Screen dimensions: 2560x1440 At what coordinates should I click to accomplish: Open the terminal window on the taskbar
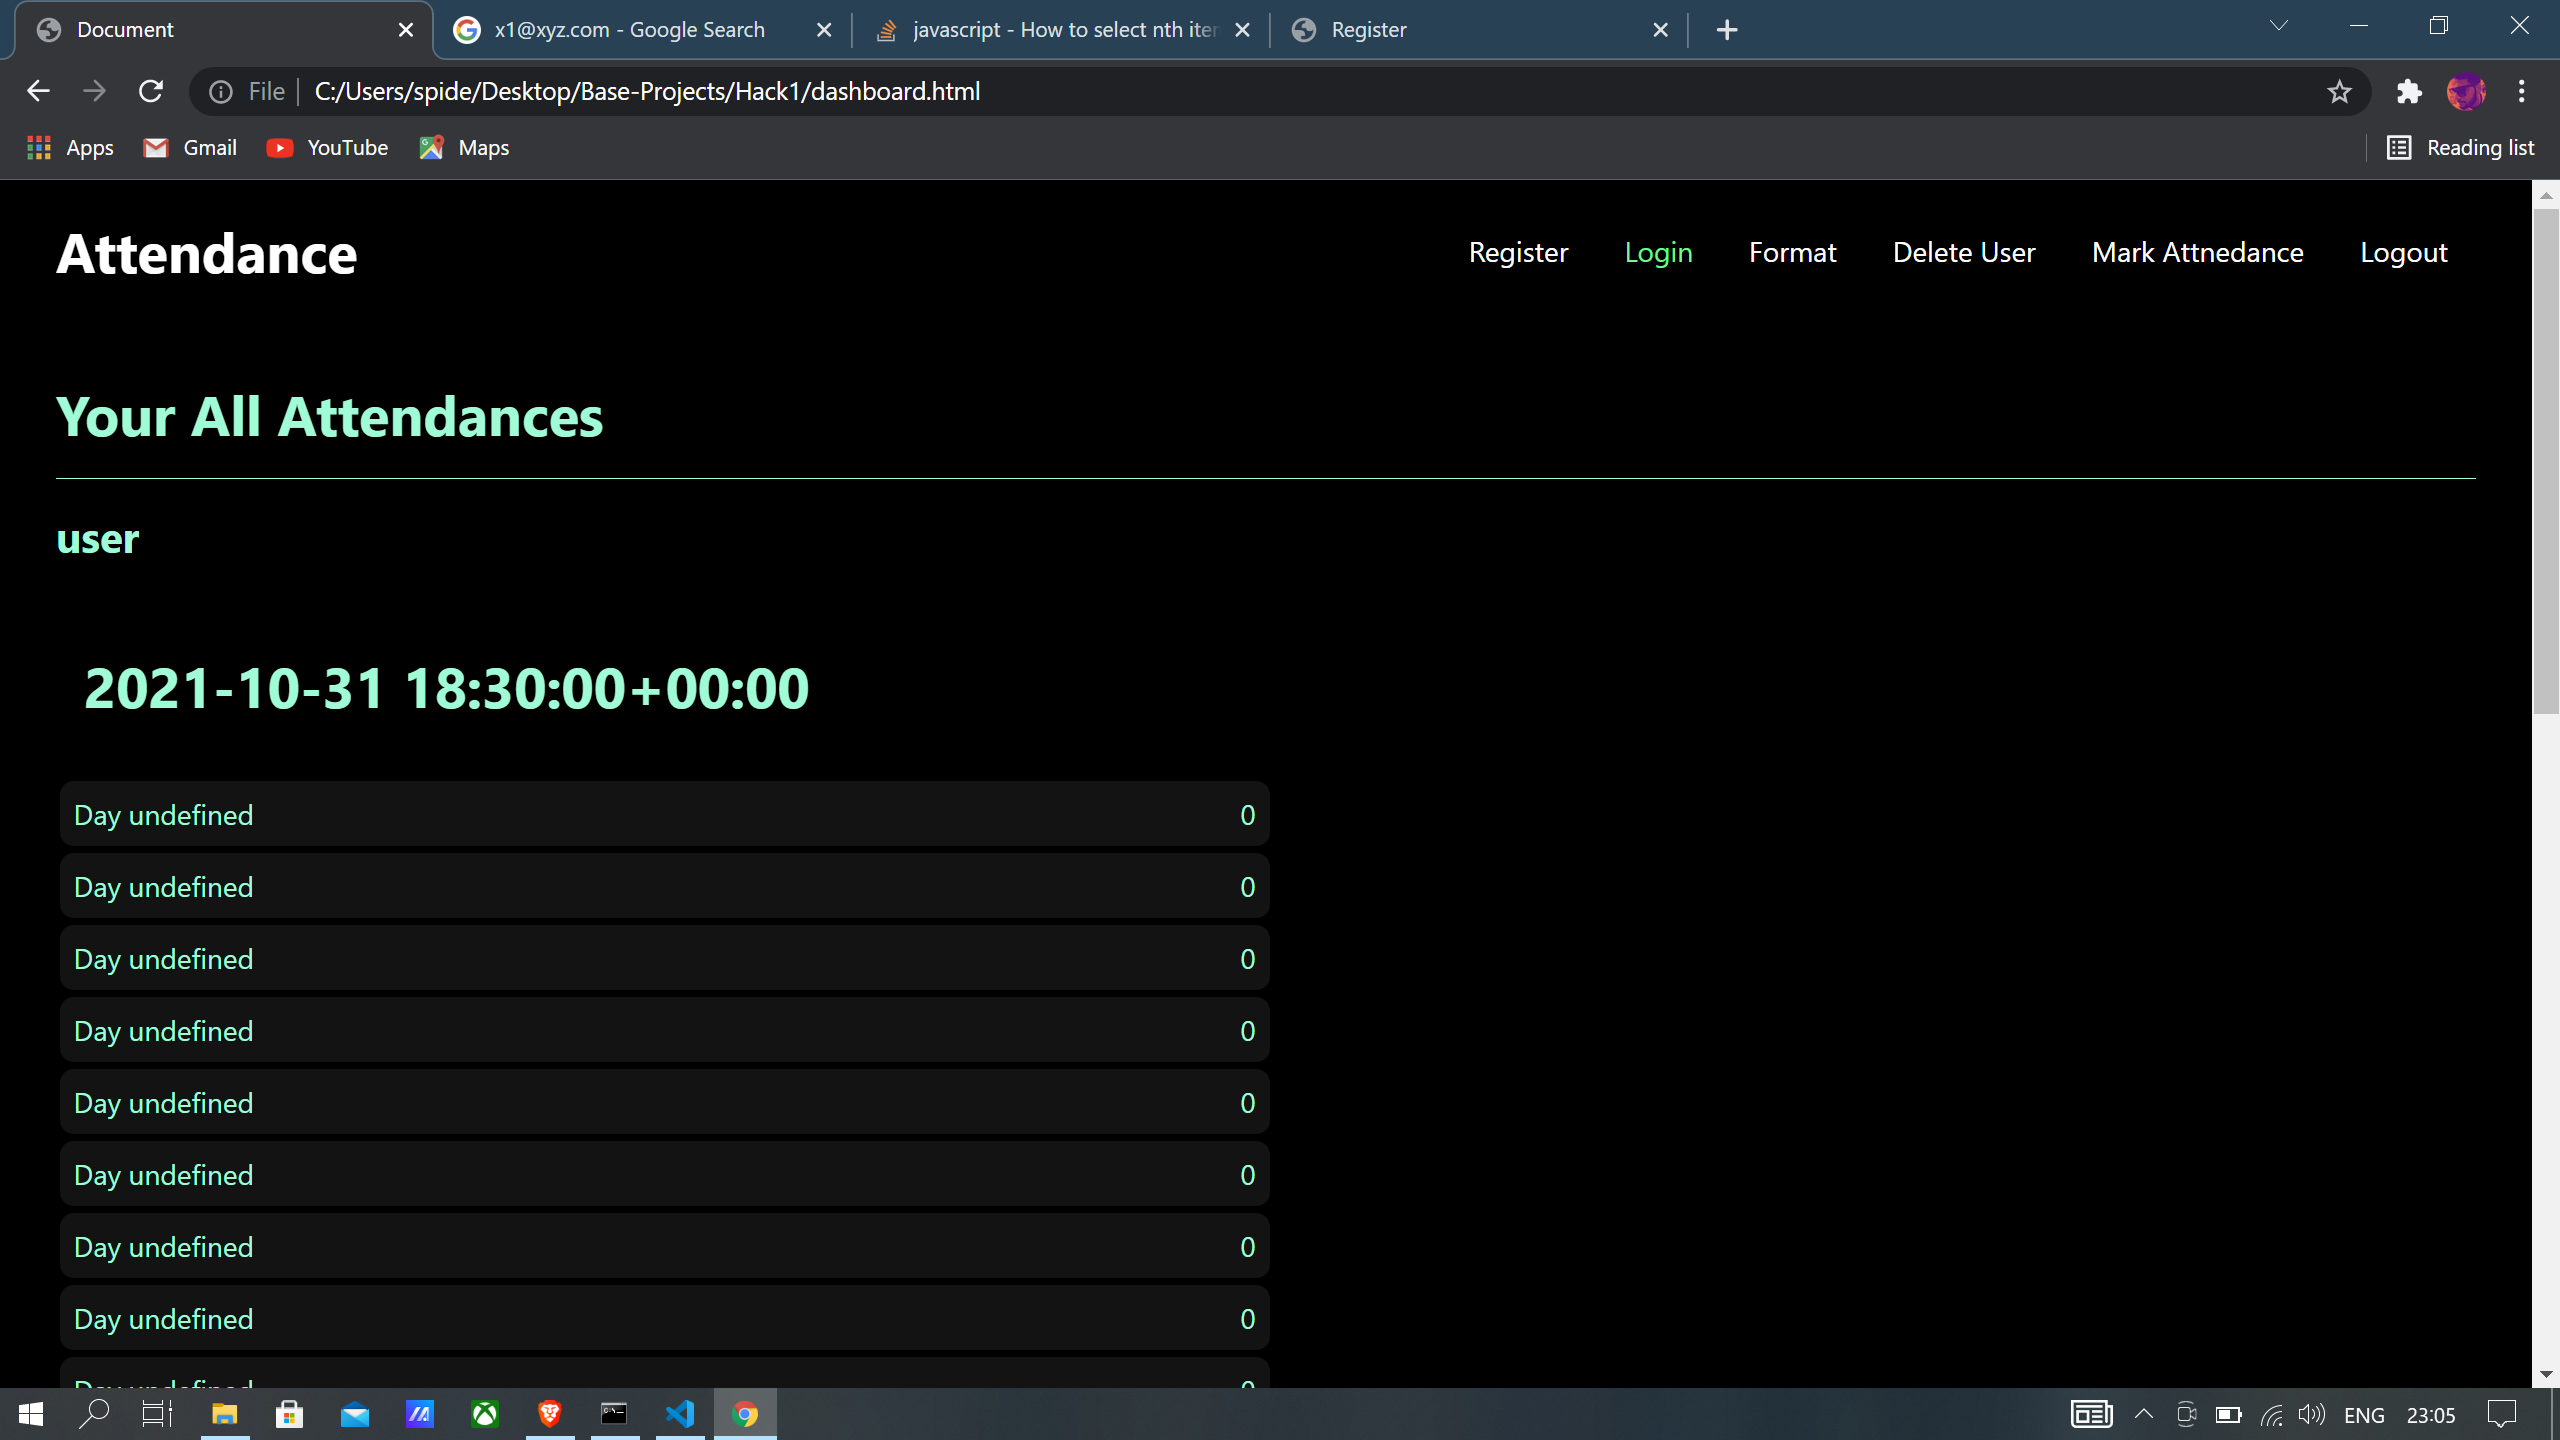click(614, 1414)
